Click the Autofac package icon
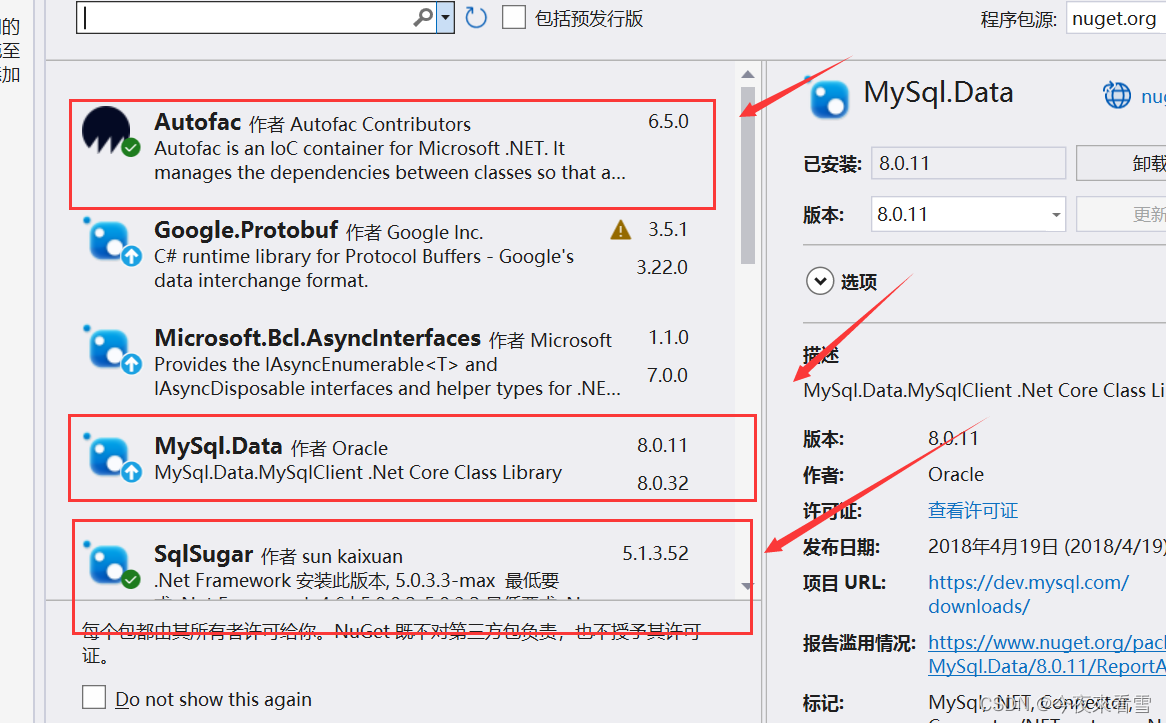Image resolution: width=1166 pixels, height=723 pixels. point(106,128)
